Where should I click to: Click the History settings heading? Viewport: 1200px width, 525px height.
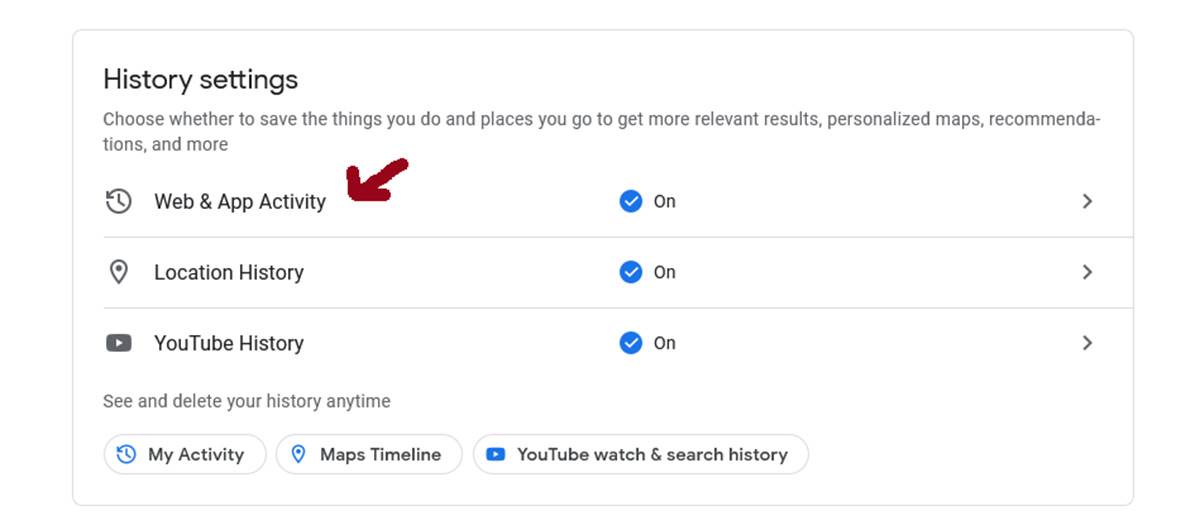[x=200, y=79]
